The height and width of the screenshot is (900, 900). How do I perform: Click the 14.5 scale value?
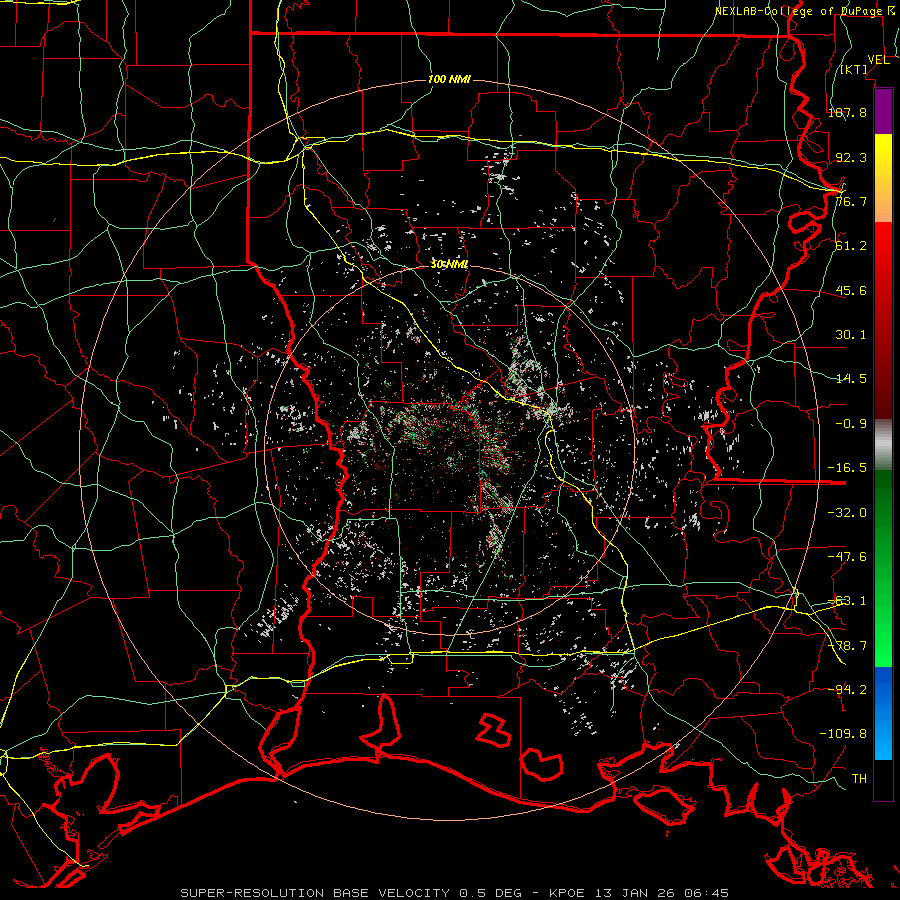851,379
